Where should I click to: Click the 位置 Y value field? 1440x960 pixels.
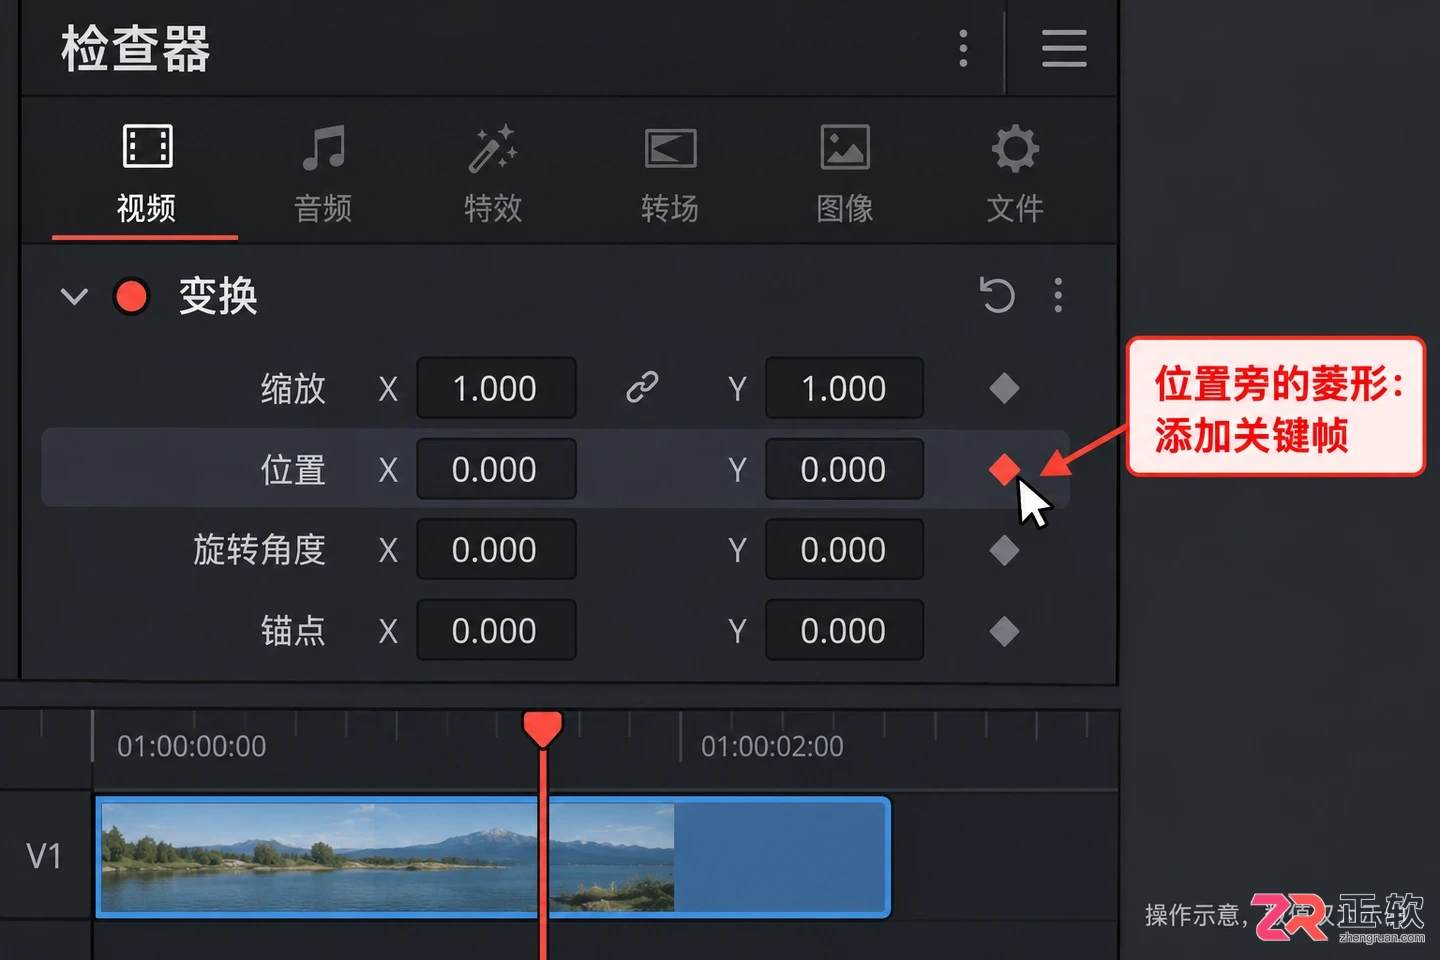[x=844, y=469]
